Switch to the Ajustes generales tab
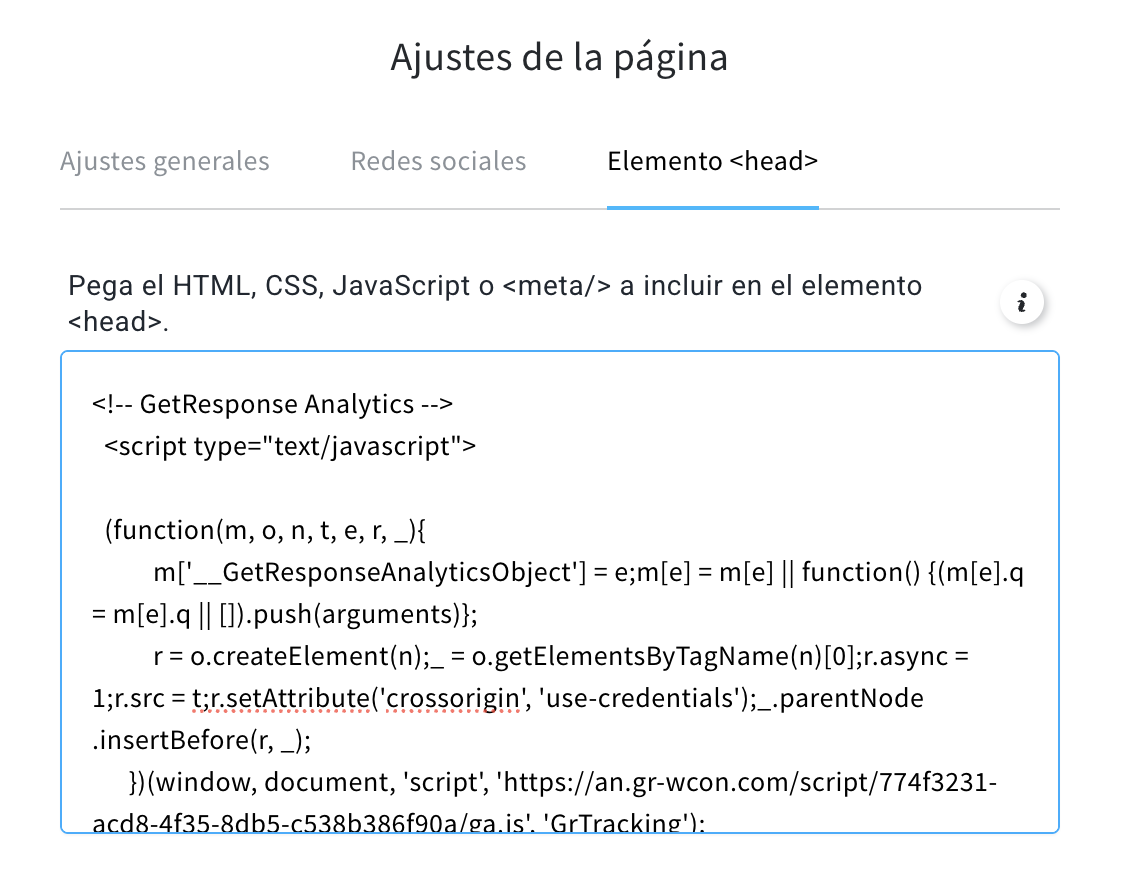 click(164, 161)
